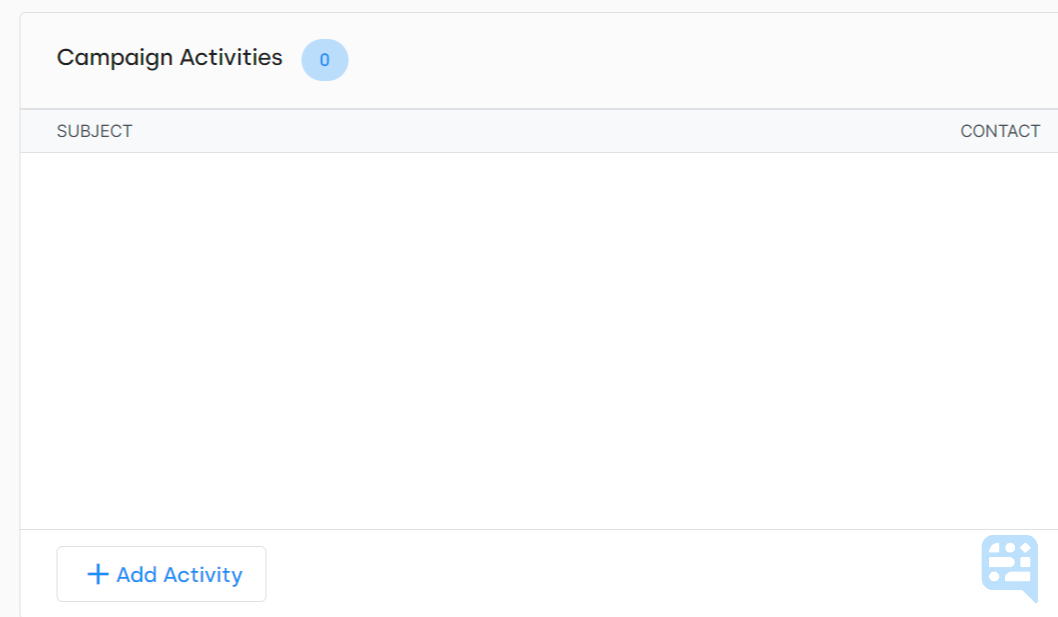Image resolution: width=1058 pixels, height=617 pixels.
Task: Click the plus icon beside Add Activity
Action: 97,574
